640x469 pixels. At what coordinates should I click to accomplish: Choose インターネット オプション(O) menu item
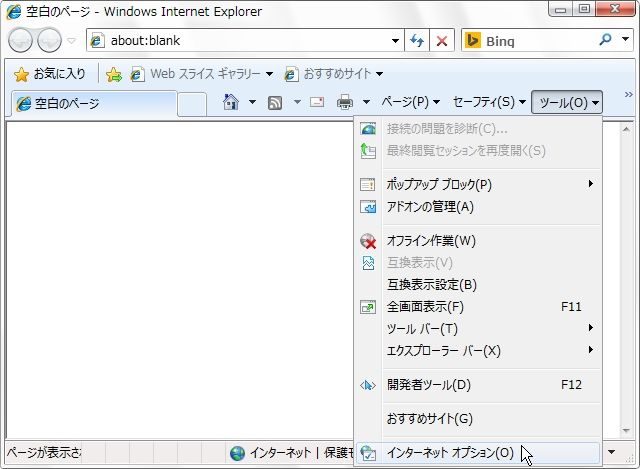coord(478,453)
